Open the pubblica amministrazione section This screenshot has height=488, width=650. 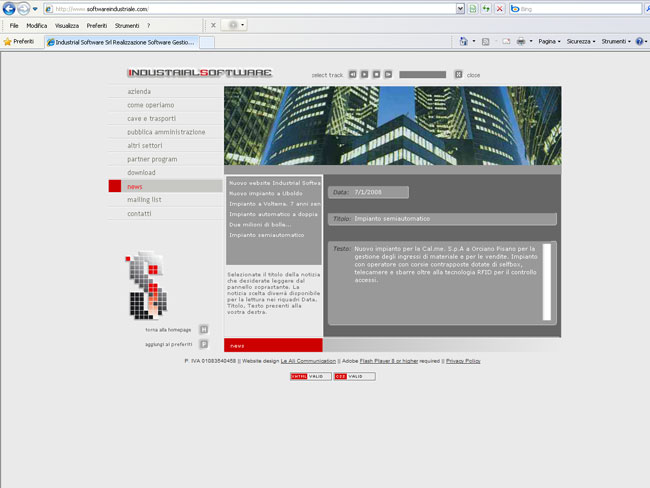tap(166, 132)
